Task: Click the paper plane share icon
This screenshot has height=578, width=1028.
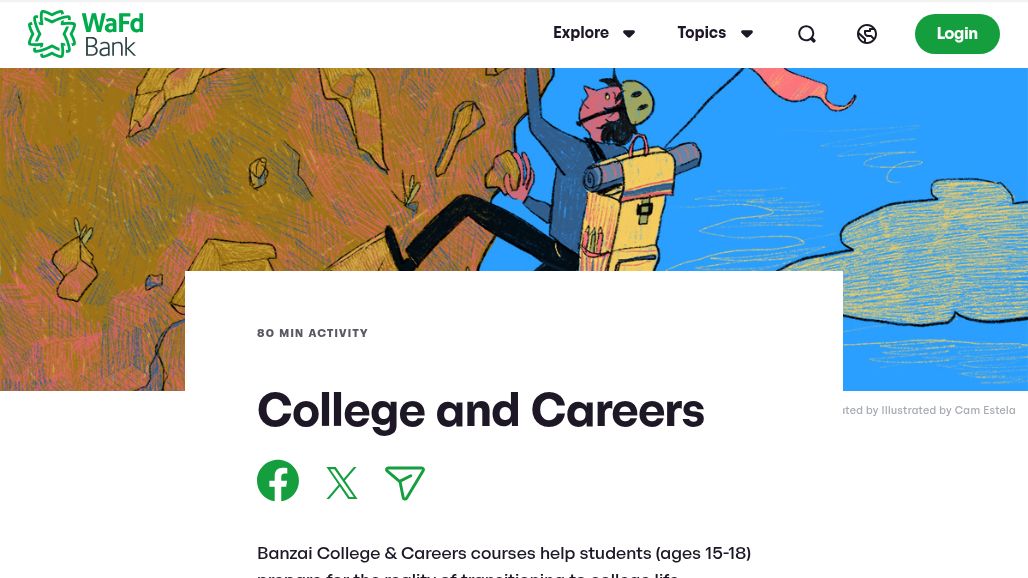Action: [405, 482]
